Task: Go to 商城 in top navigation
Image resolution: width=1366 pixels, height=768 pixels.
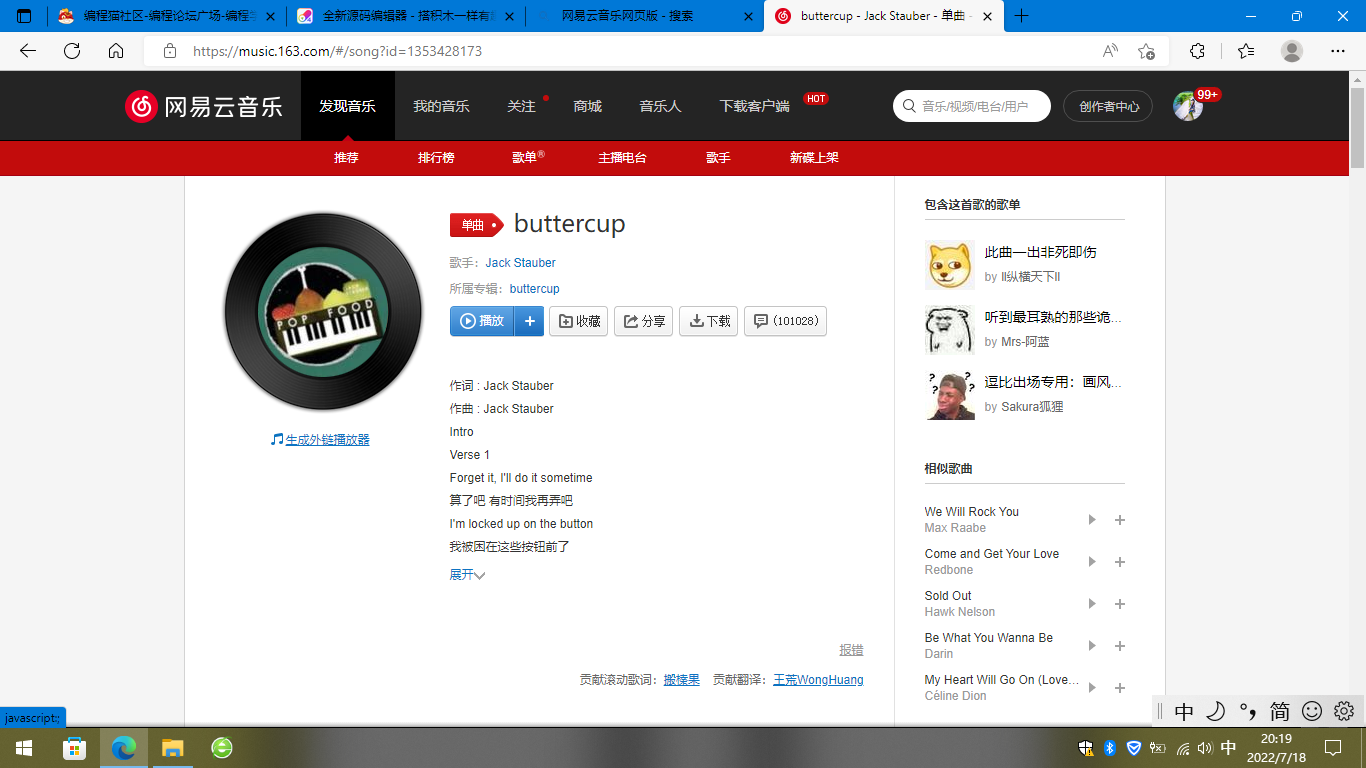Action: [587, 106]
